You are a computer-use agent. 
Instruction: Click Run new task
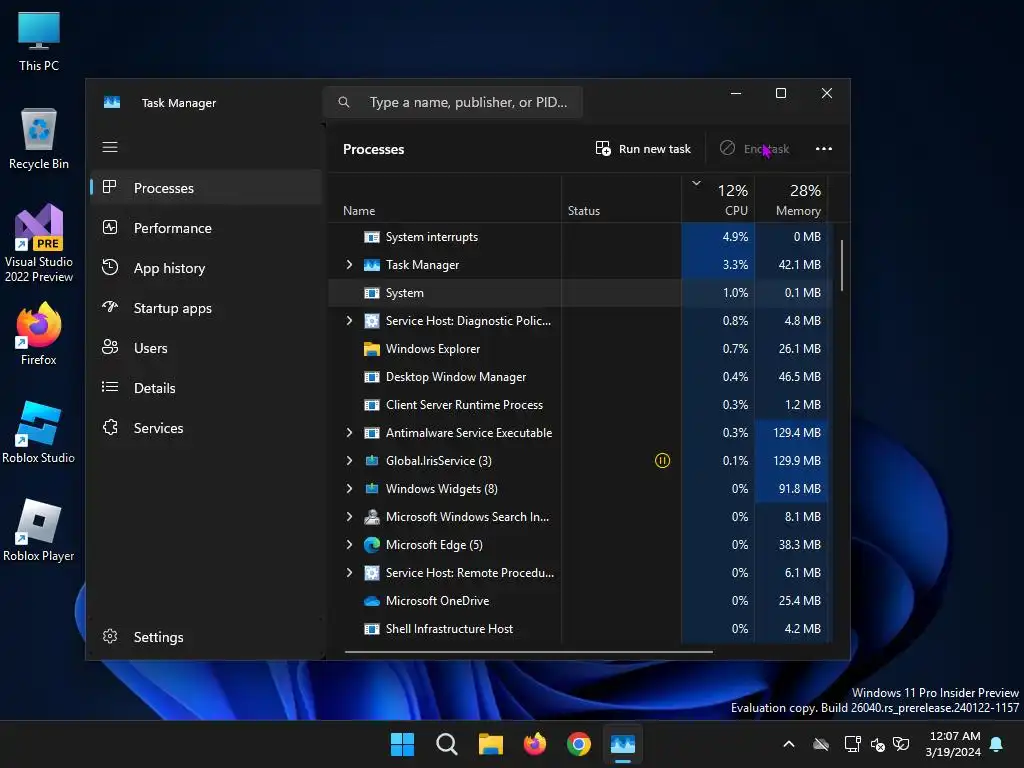(x=643, y=149)
